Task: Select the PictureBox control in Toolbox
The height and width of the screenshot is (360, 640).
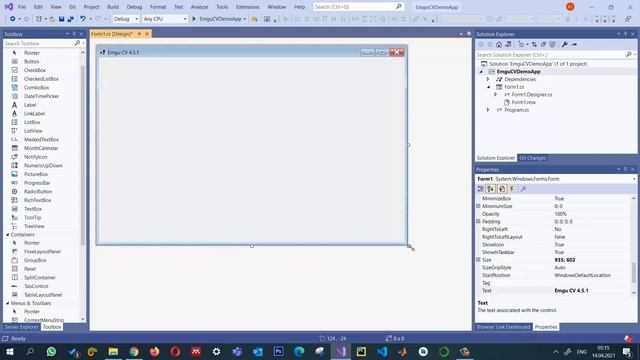Action: tap(36, 174)
